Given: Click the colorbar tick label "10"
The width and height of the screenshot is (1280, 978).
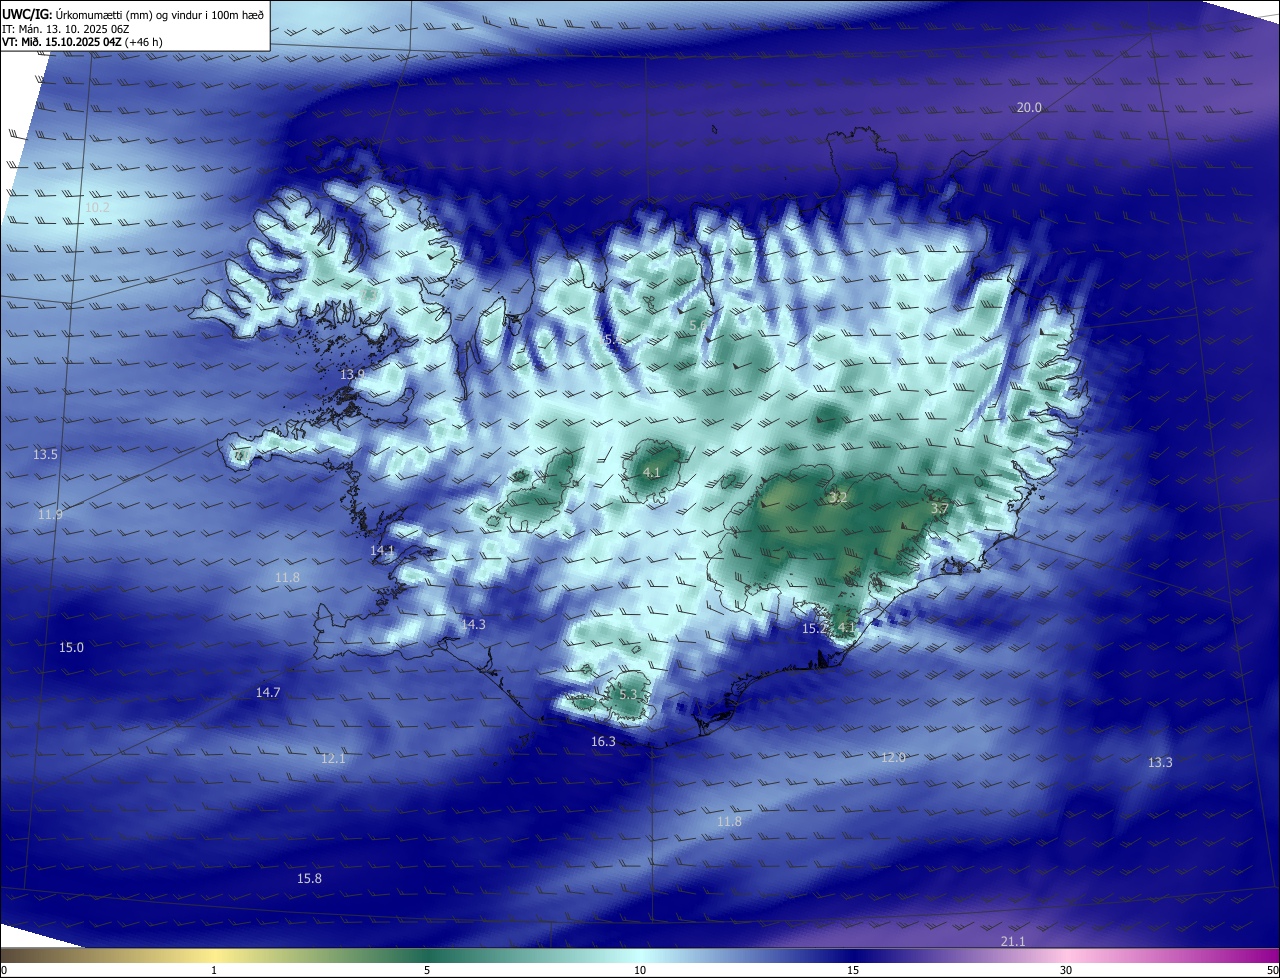Looking at the screenshot, I should pyautogui.click(x=640, y=970).
